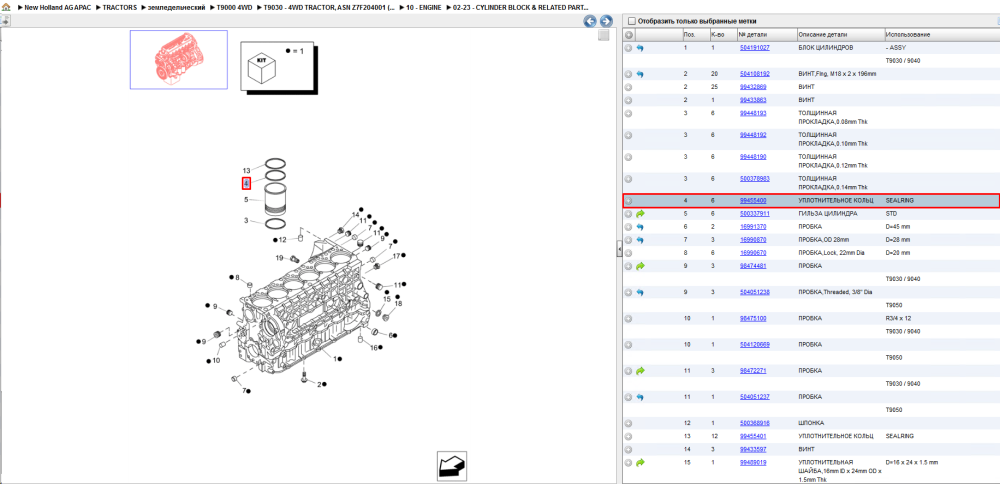Viewport: 1000px width, 484px height.
Task: Go to the home page icon
Action: [6, 7]
